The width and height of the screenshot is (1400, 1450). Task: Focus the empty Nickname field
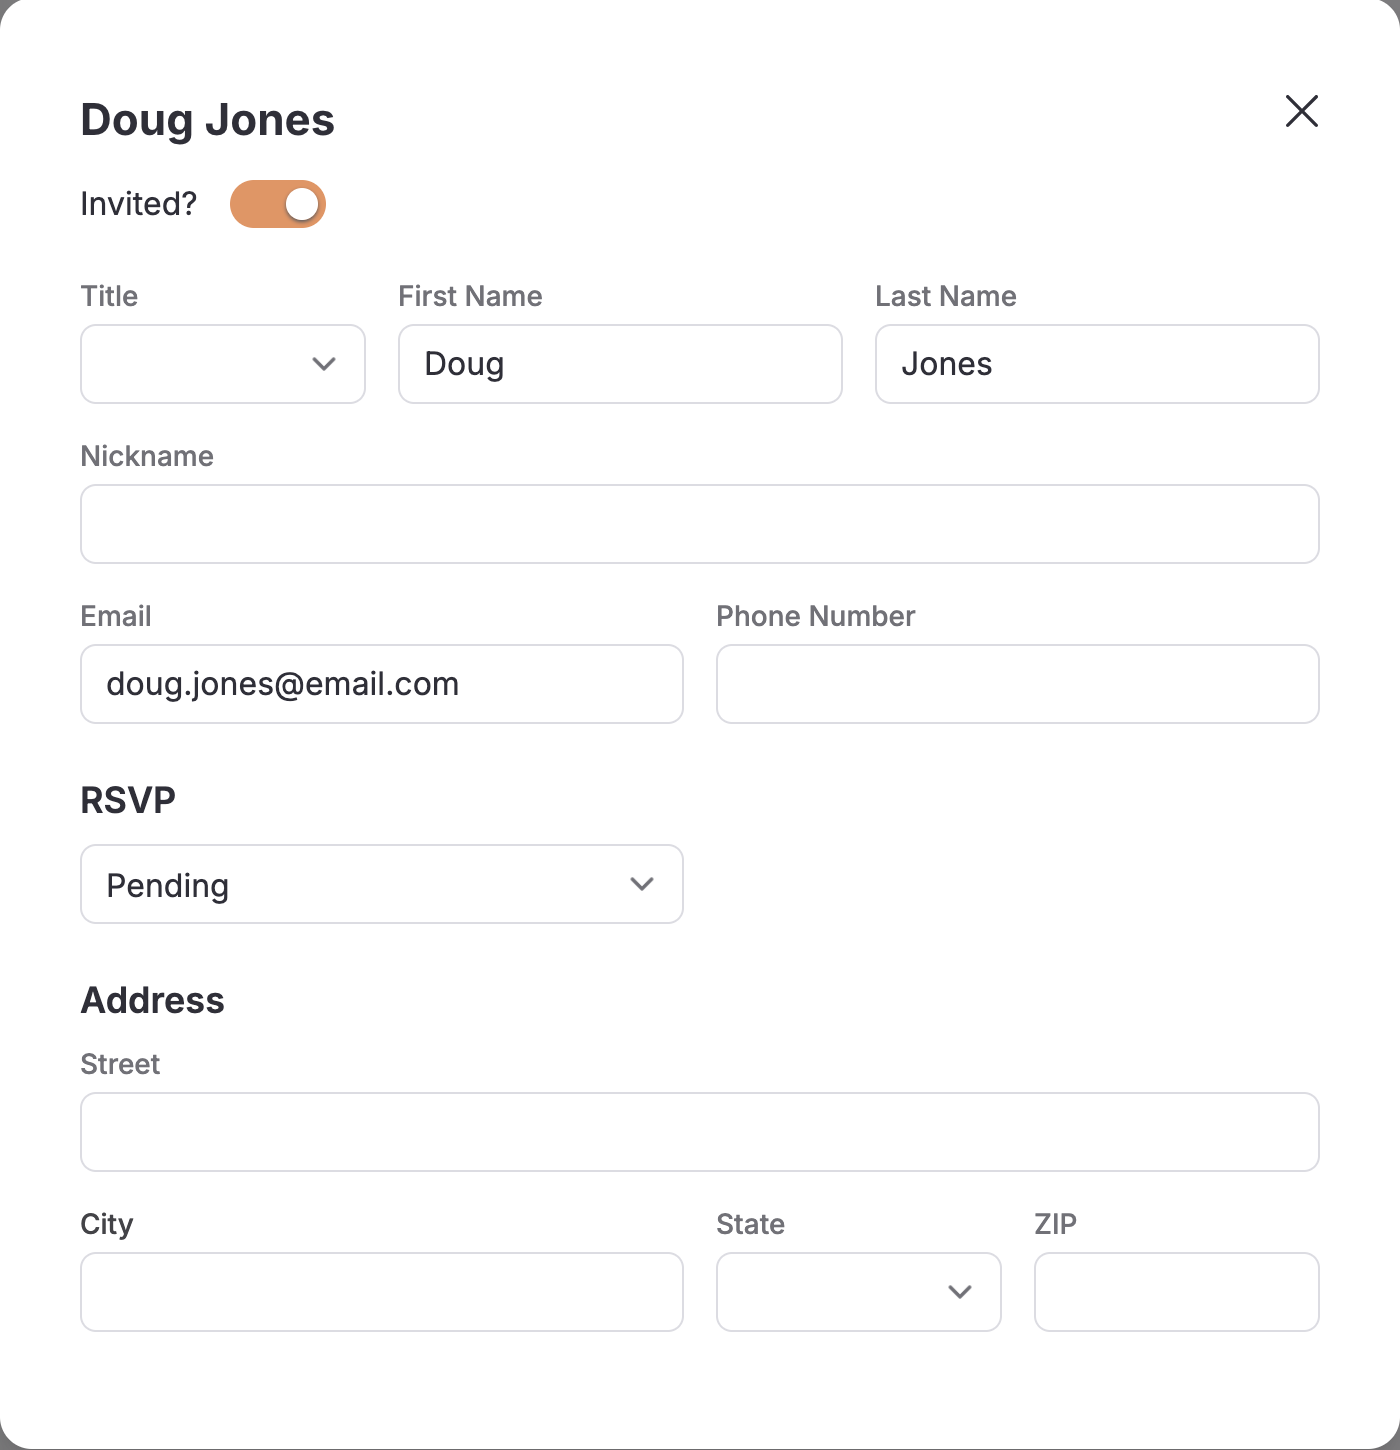point(700,524)
